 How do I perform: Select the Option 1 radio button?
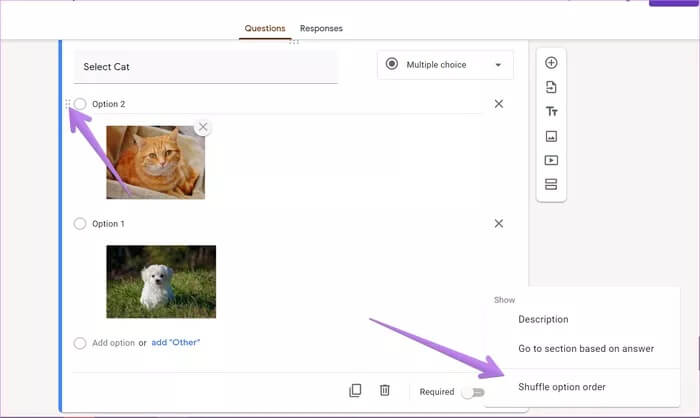pyautogui.click(x=80, y=224)
